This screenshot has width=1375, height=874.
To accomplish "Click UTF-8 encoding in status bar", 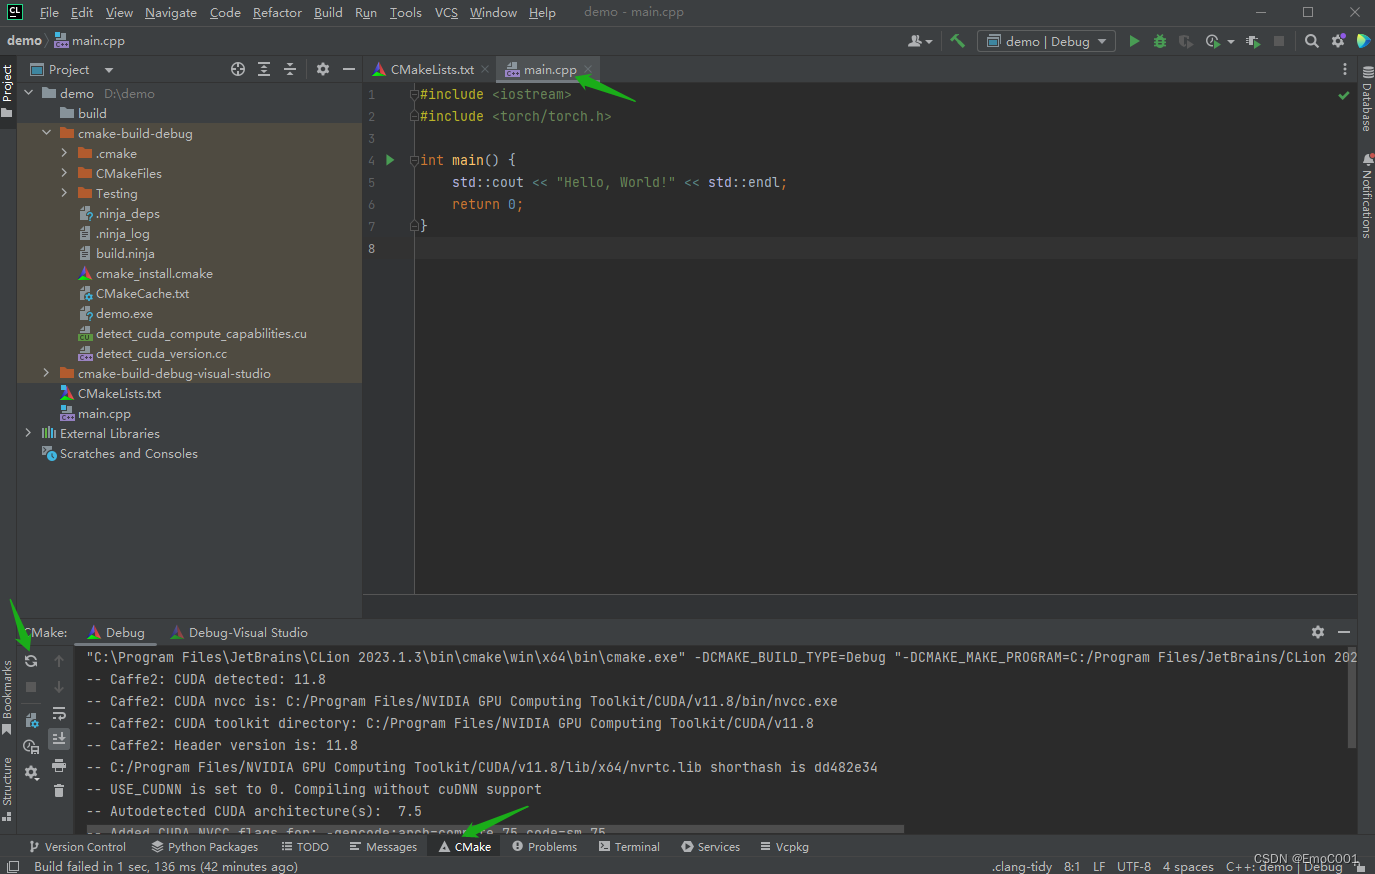I will tap(1133, 866).
